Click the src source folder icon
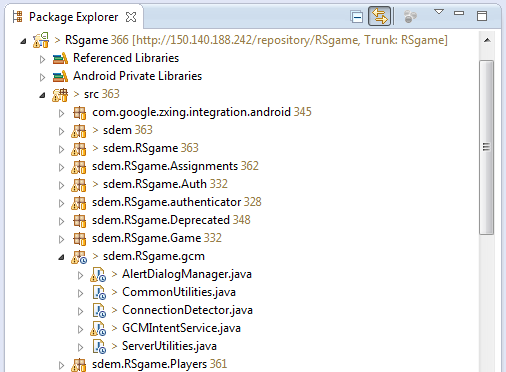The width and height of the screenshot is (506, 372). tap(60, 95)
